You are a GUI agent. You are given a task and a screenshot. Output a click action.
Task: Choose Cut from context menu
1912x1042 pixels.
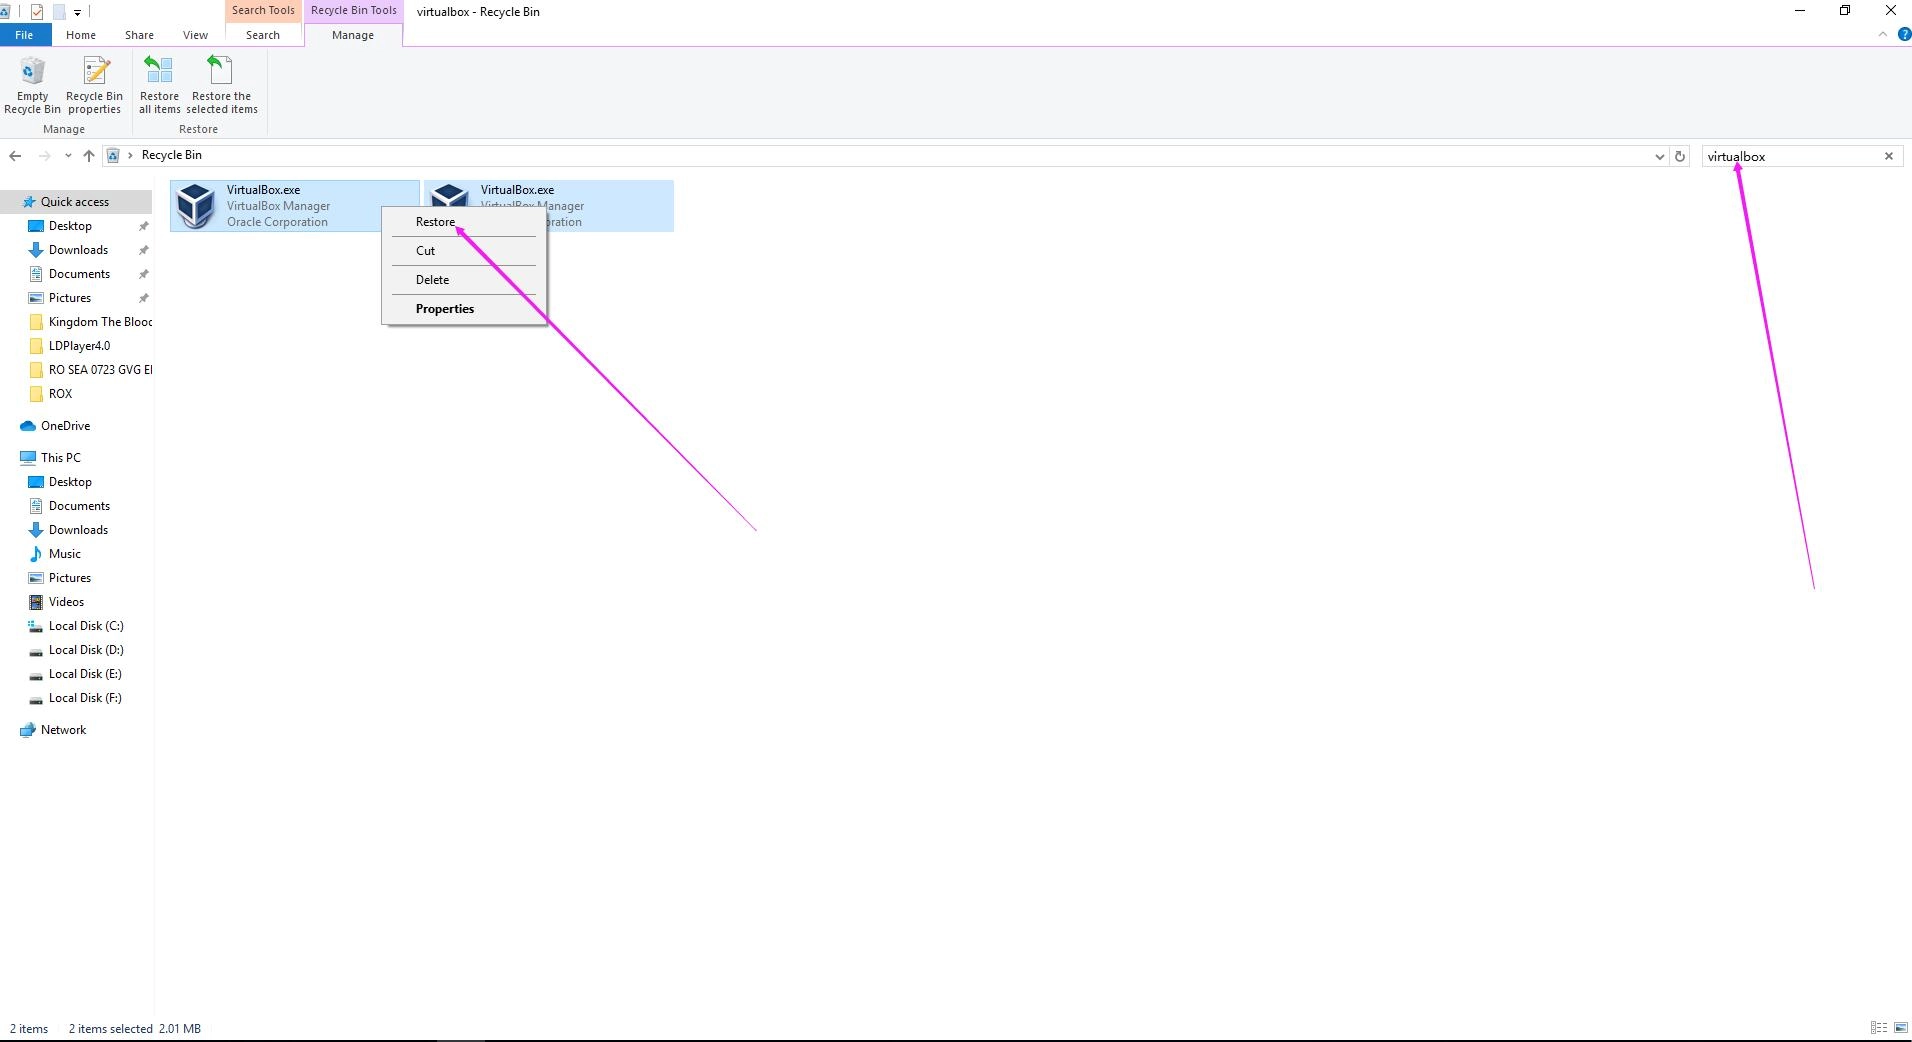(464, 251)
